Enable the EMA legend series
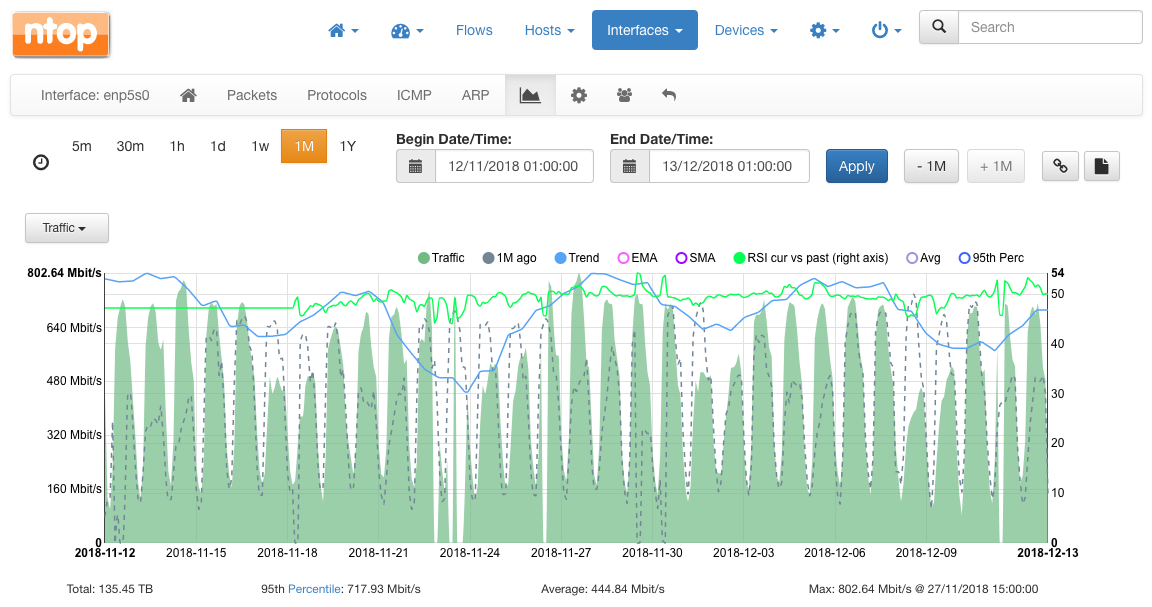The width and height of the screenshot is (1152, 607). pos(637,258)
